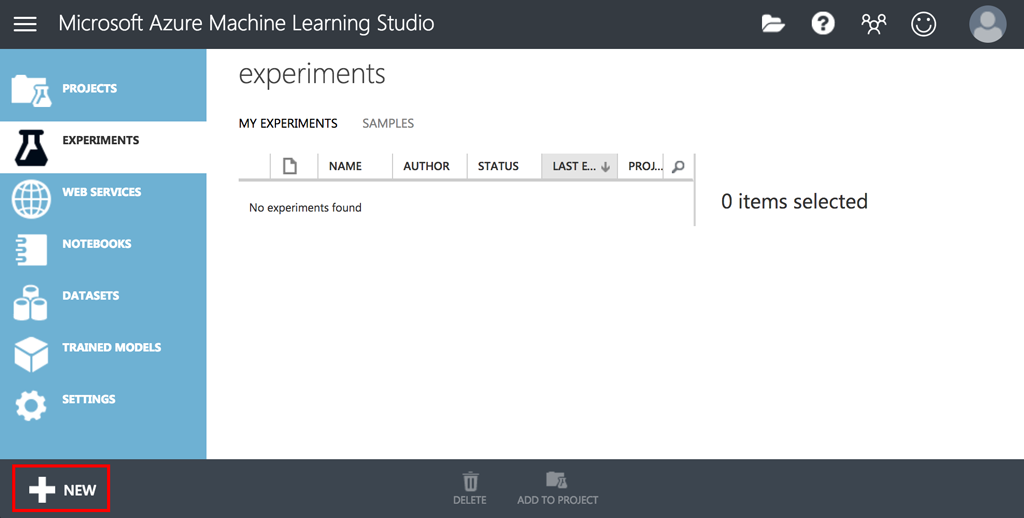Go to Web Services

[x=103, y=199]
